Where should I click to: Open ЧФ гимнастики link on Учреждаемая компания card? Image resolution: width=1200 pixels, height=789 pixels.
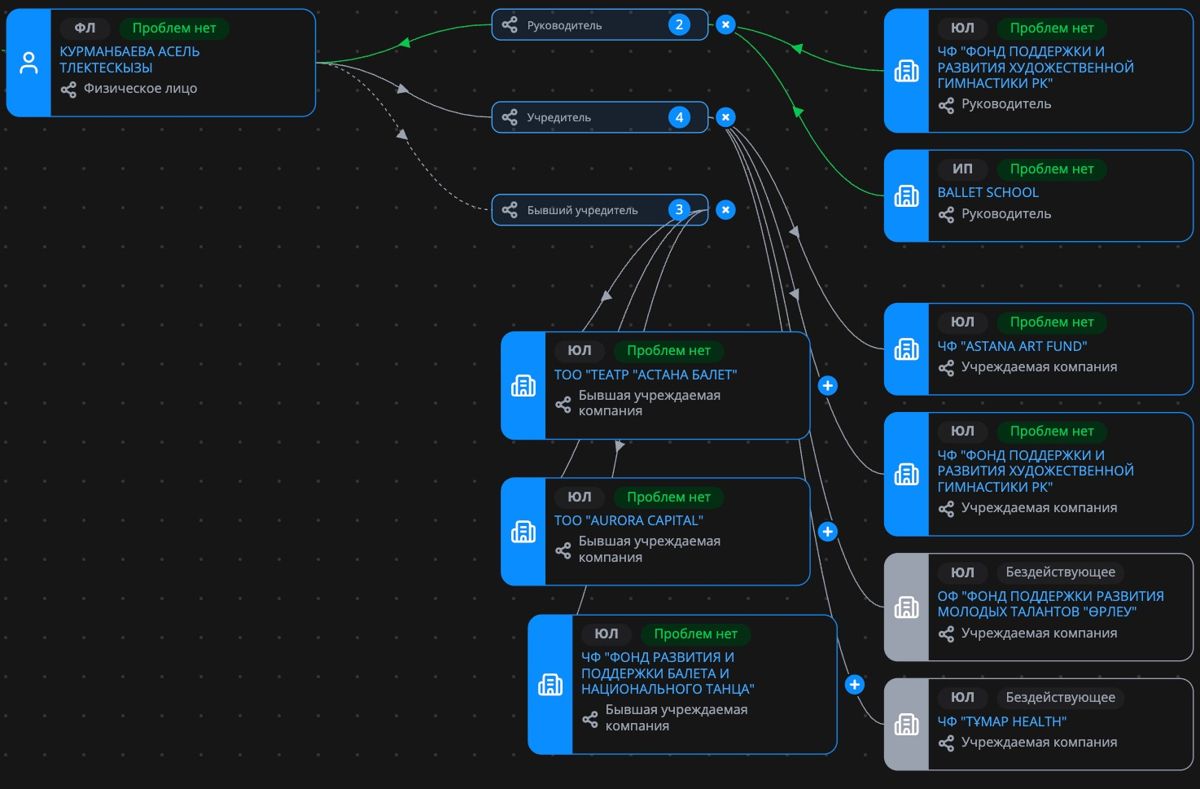click(x=1035, y=470)
